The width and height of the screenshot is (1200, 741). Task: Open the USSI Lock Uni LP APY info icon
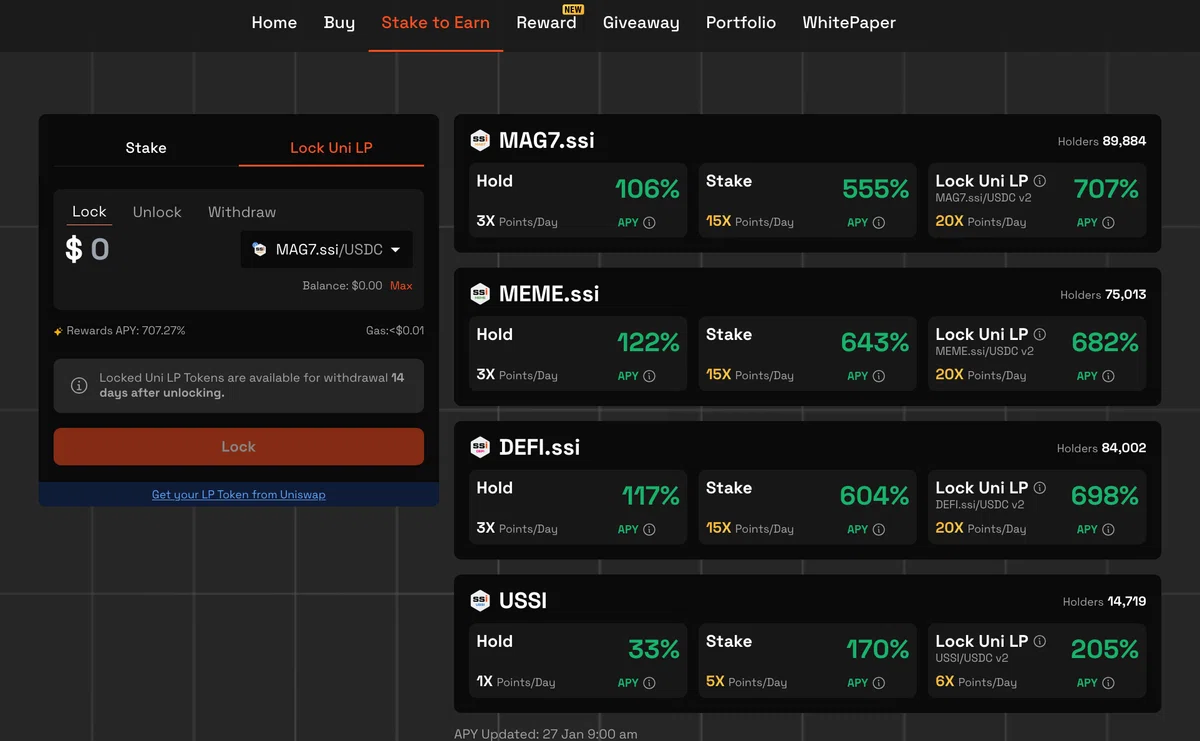pos(1108,683)
